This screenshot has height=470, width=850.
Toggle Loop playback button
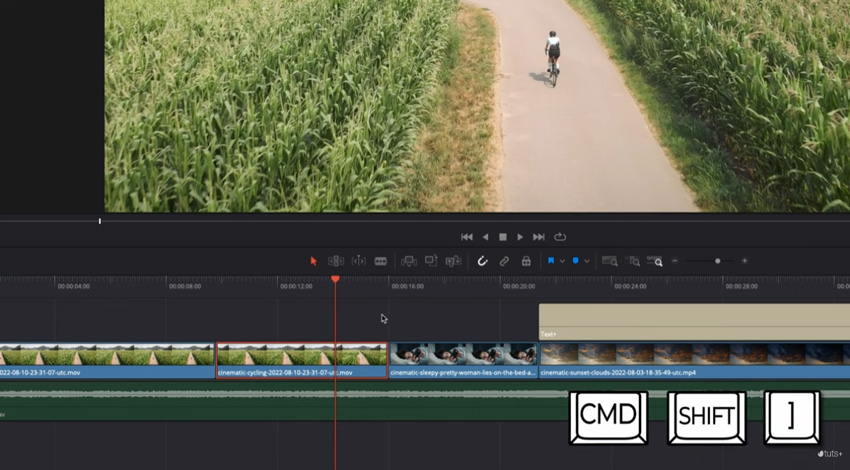[x=560, y=237]
